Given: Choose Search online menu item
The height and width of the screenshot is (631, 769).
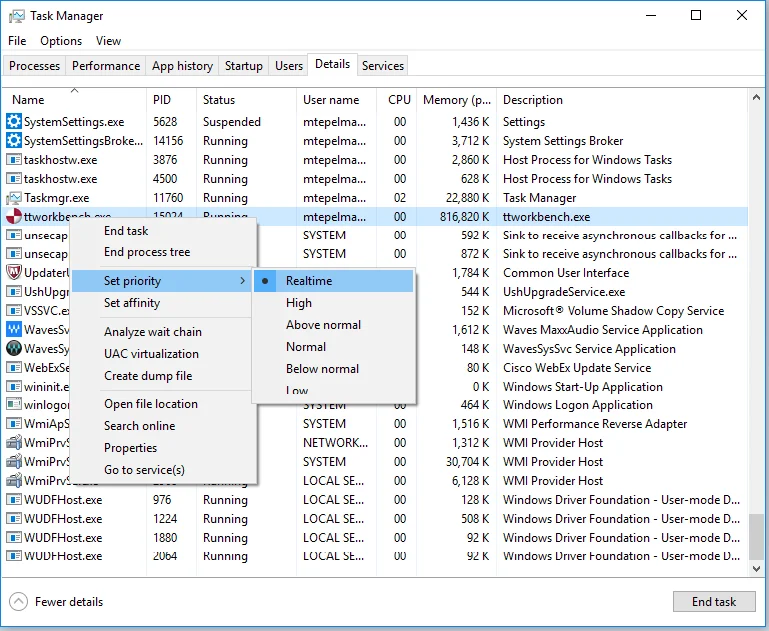Looking at the screenshot, I should pos(163,426).
